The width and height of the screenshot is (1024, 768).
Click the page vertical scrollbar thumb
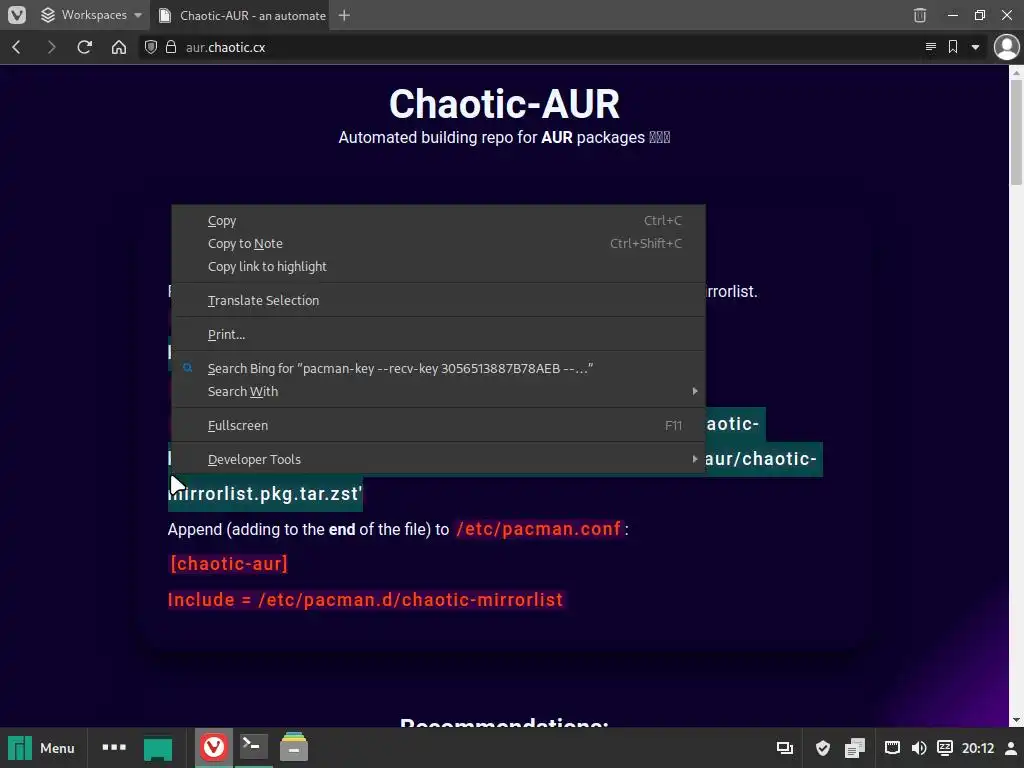point(1016,133)
